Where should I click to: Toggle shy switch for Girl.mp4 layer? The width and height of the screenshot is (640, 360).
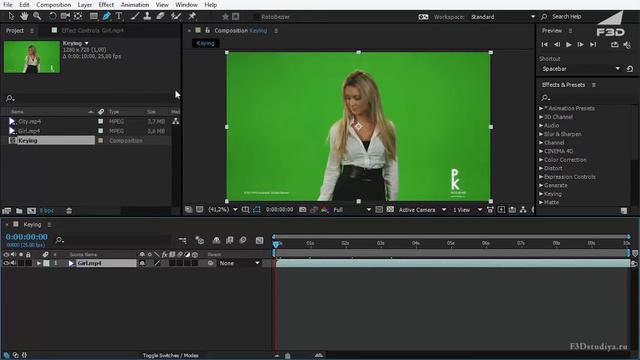(142, 263)
